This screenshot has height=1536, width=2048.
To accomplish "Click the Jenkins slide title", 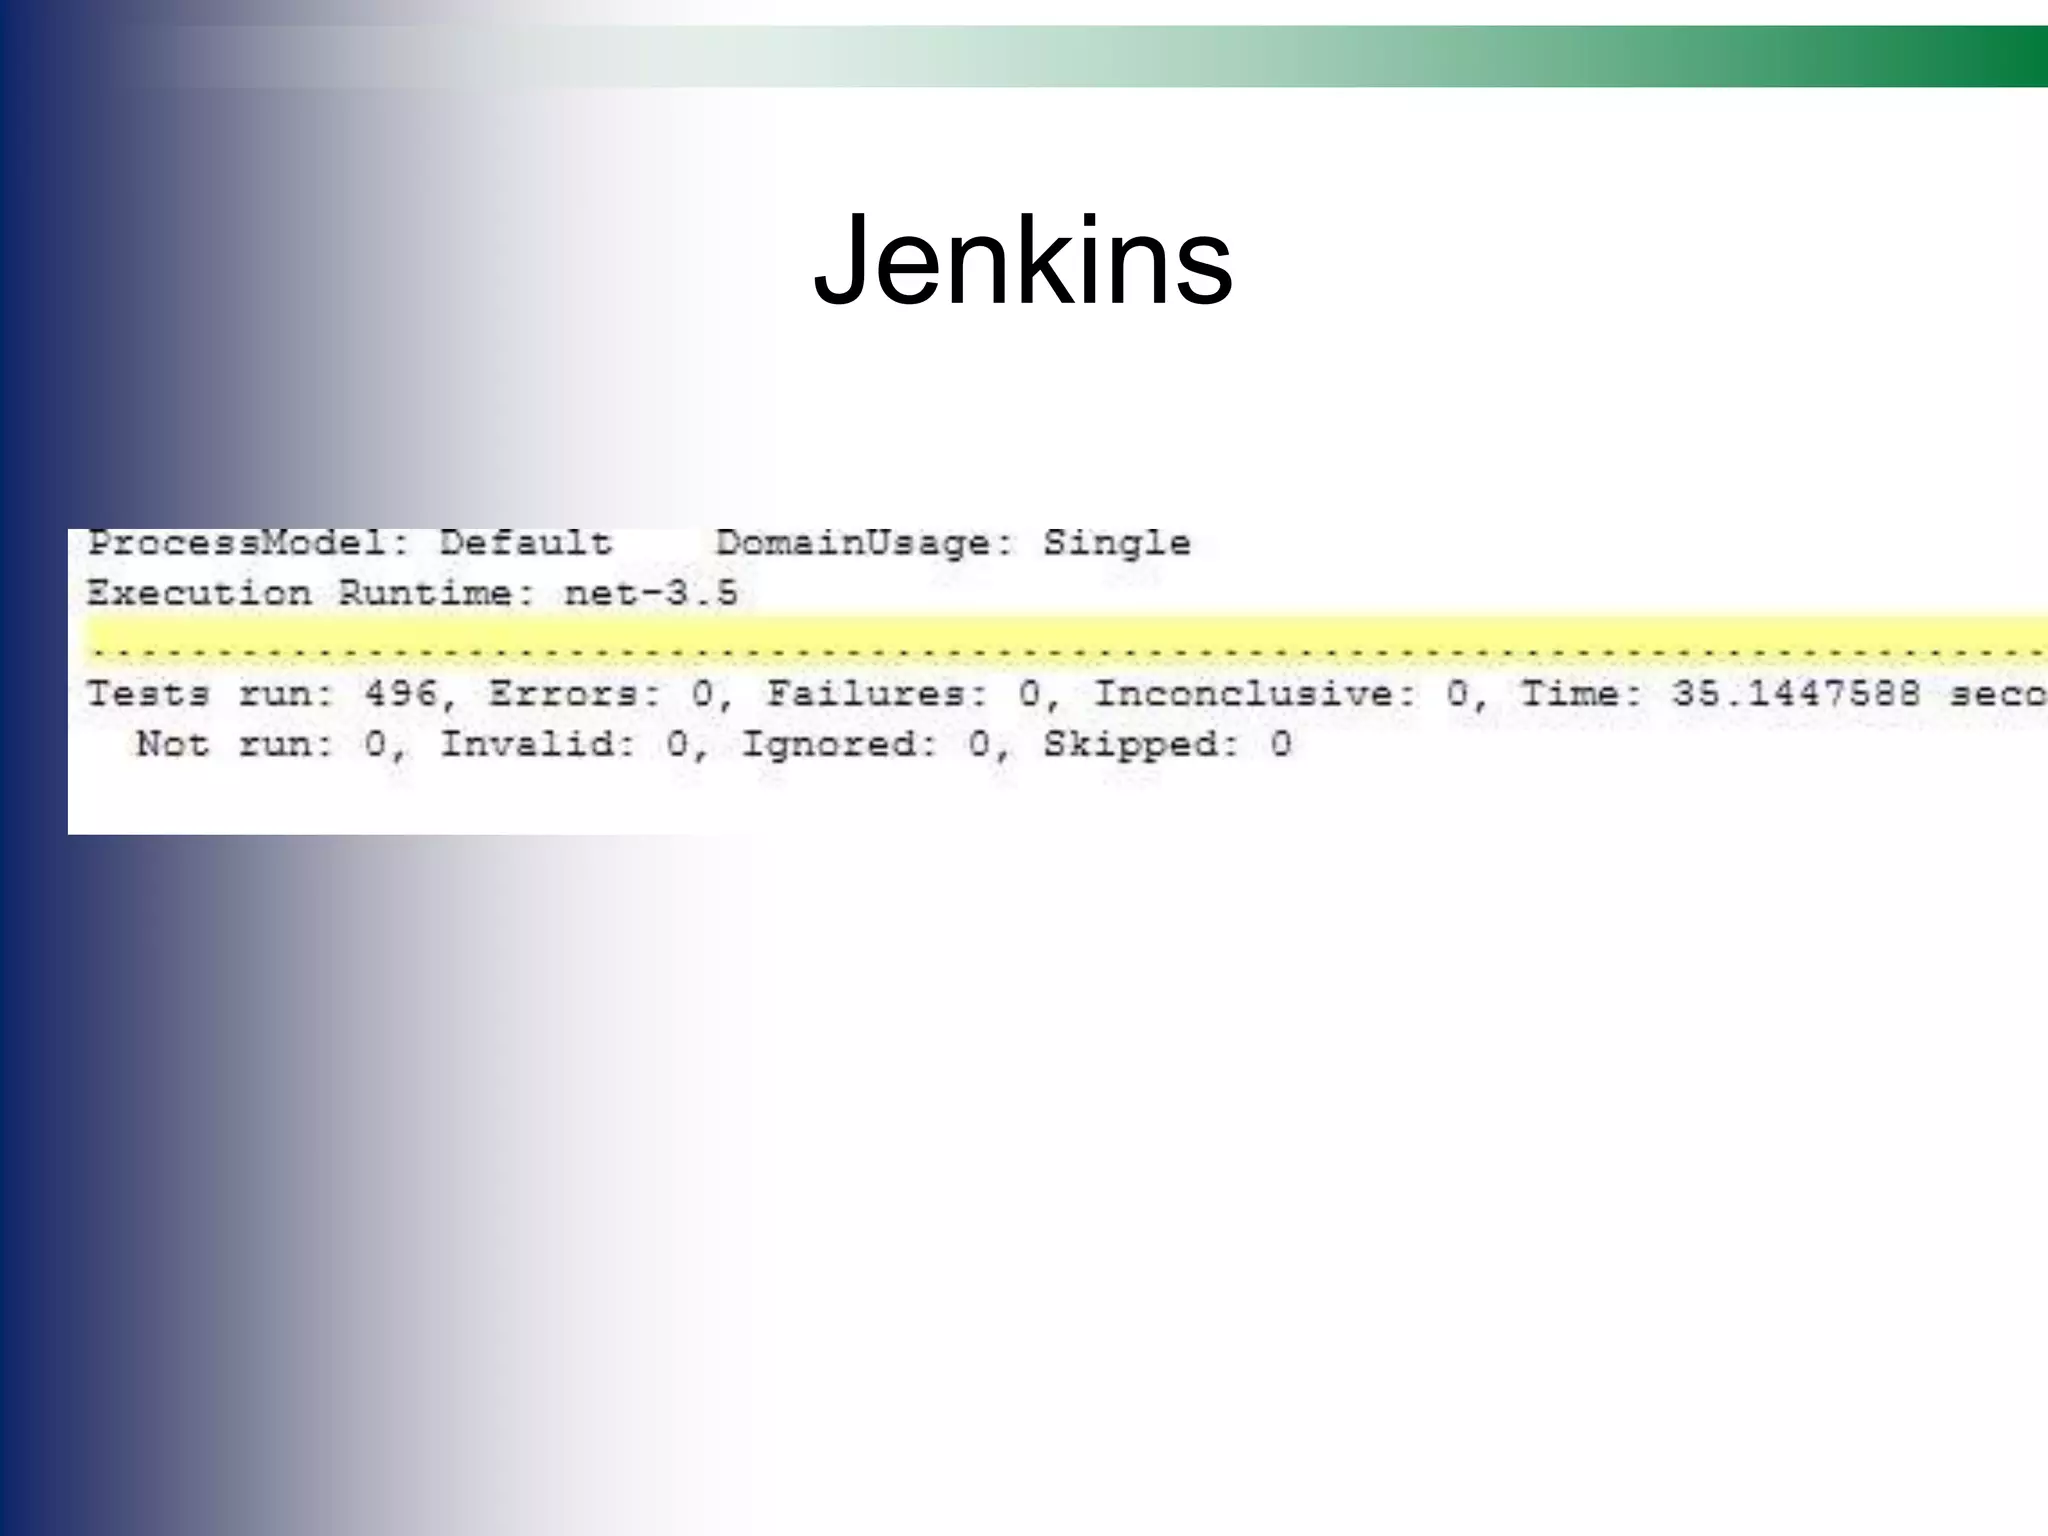I will point(1023,262).
